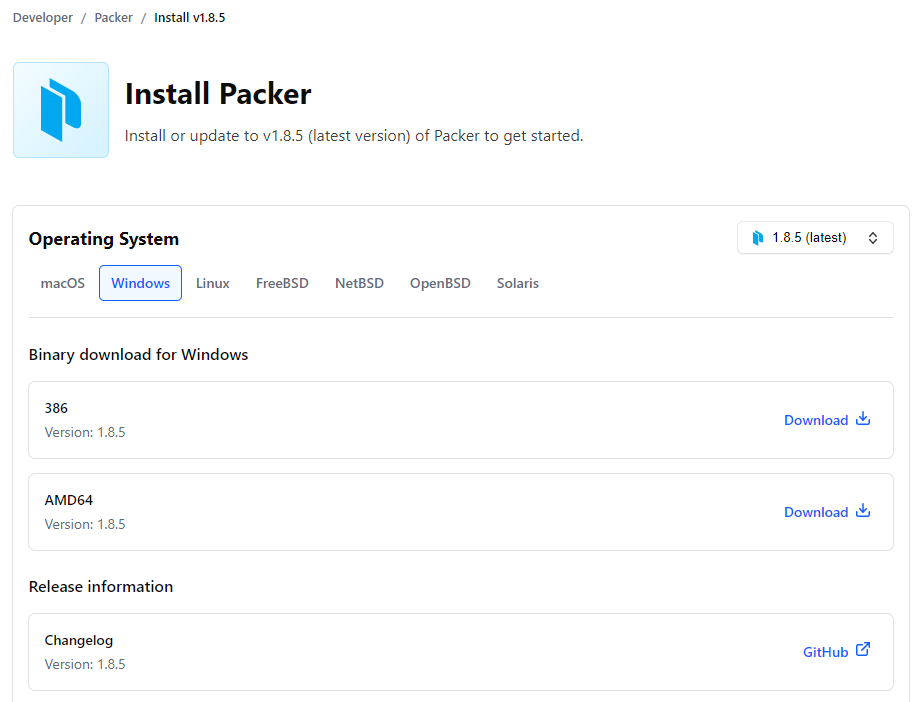The image size is (921, 702).
Task: Select the Windows tab
Action: click(x=140, y=283)
